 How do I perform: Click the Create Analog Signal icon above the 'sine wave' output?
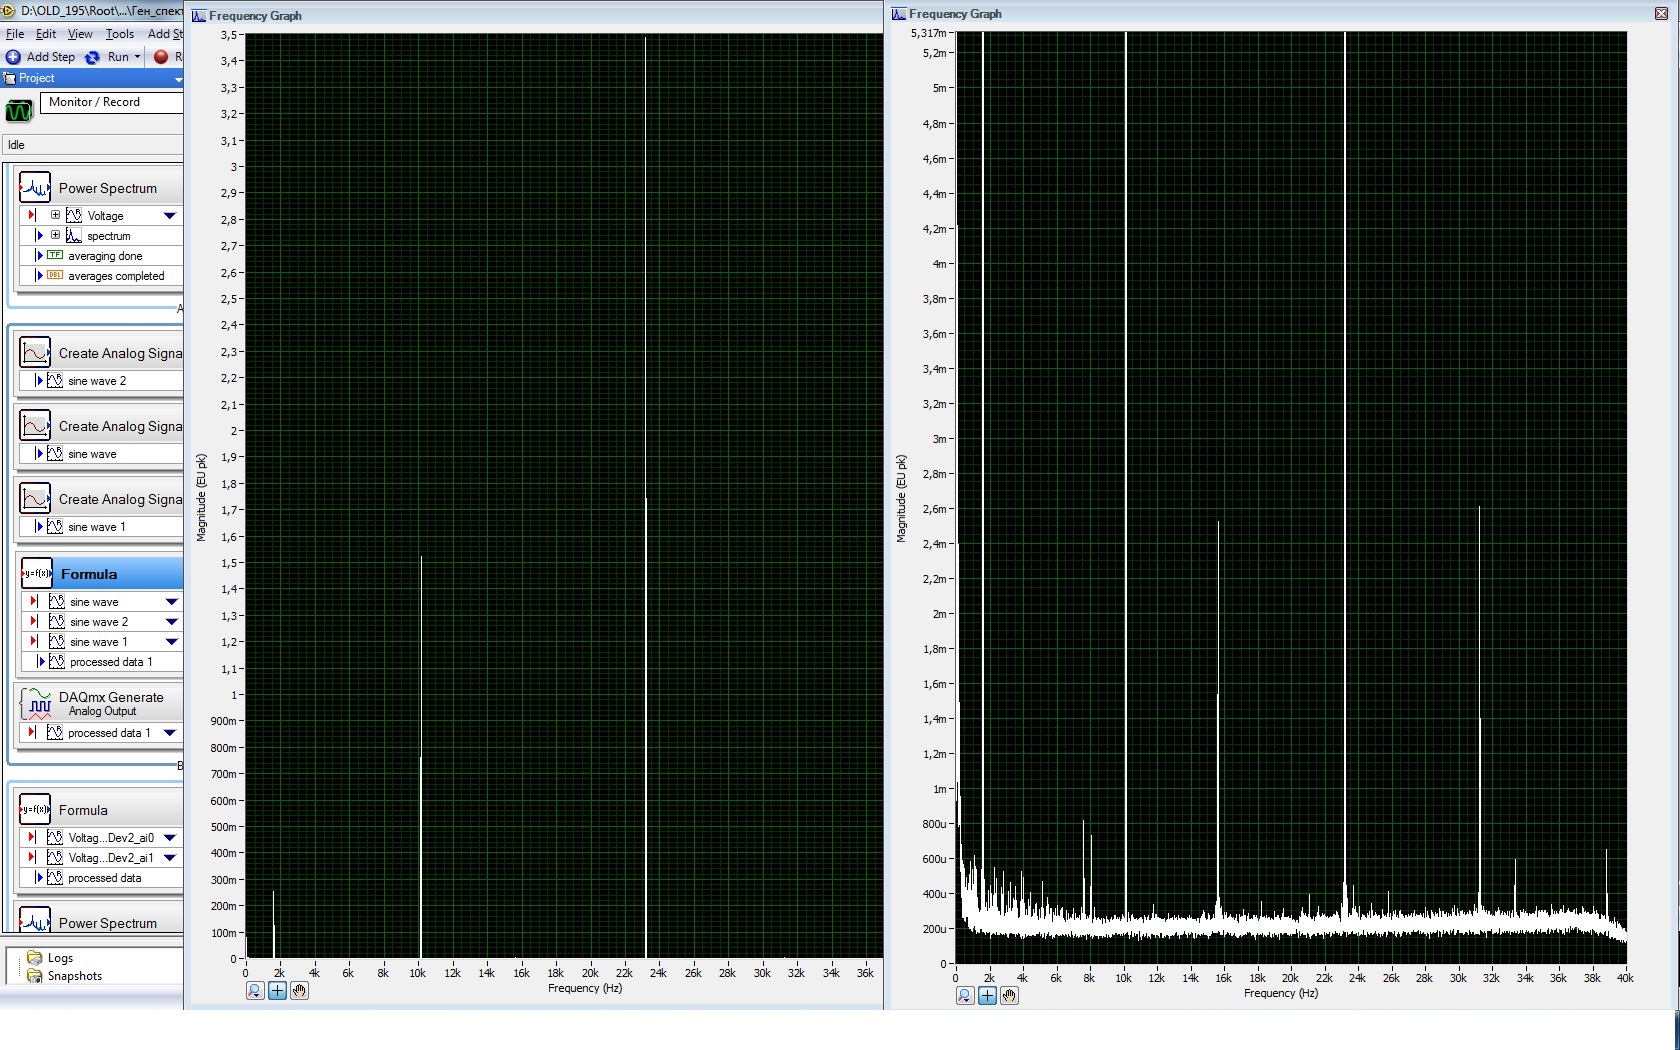tap(35, 425)
